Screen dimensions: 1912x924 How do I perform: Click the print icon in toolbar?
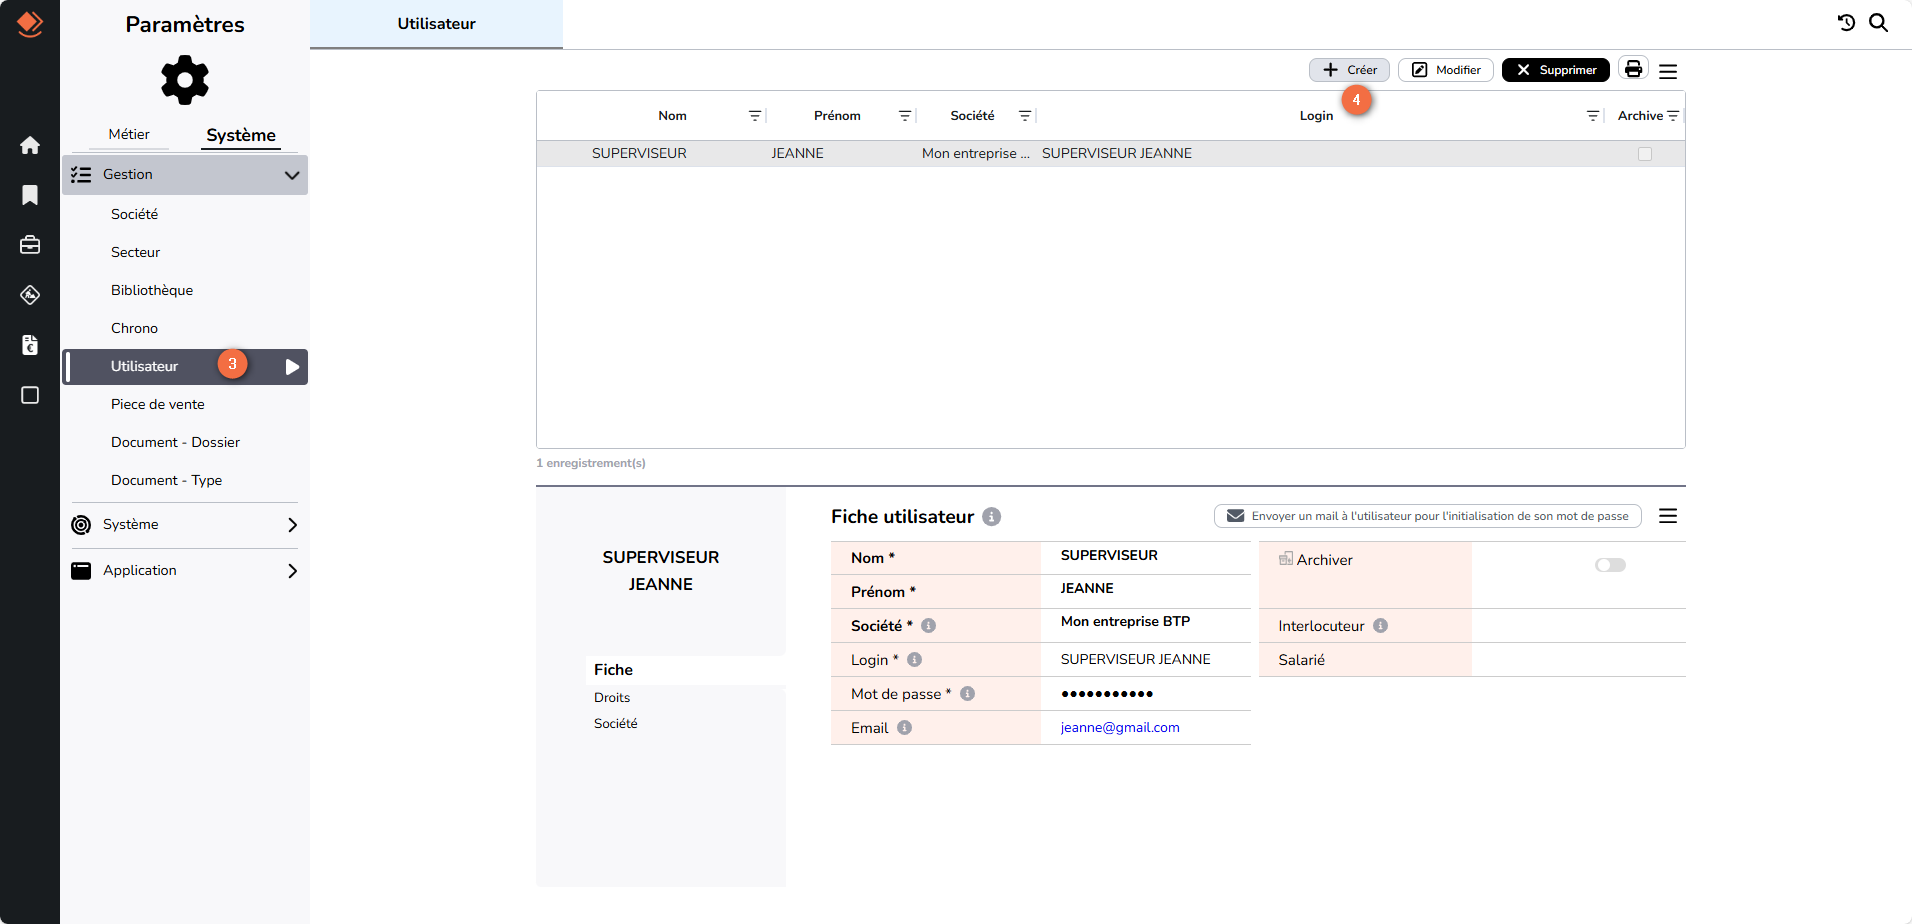coord(1633,69)
